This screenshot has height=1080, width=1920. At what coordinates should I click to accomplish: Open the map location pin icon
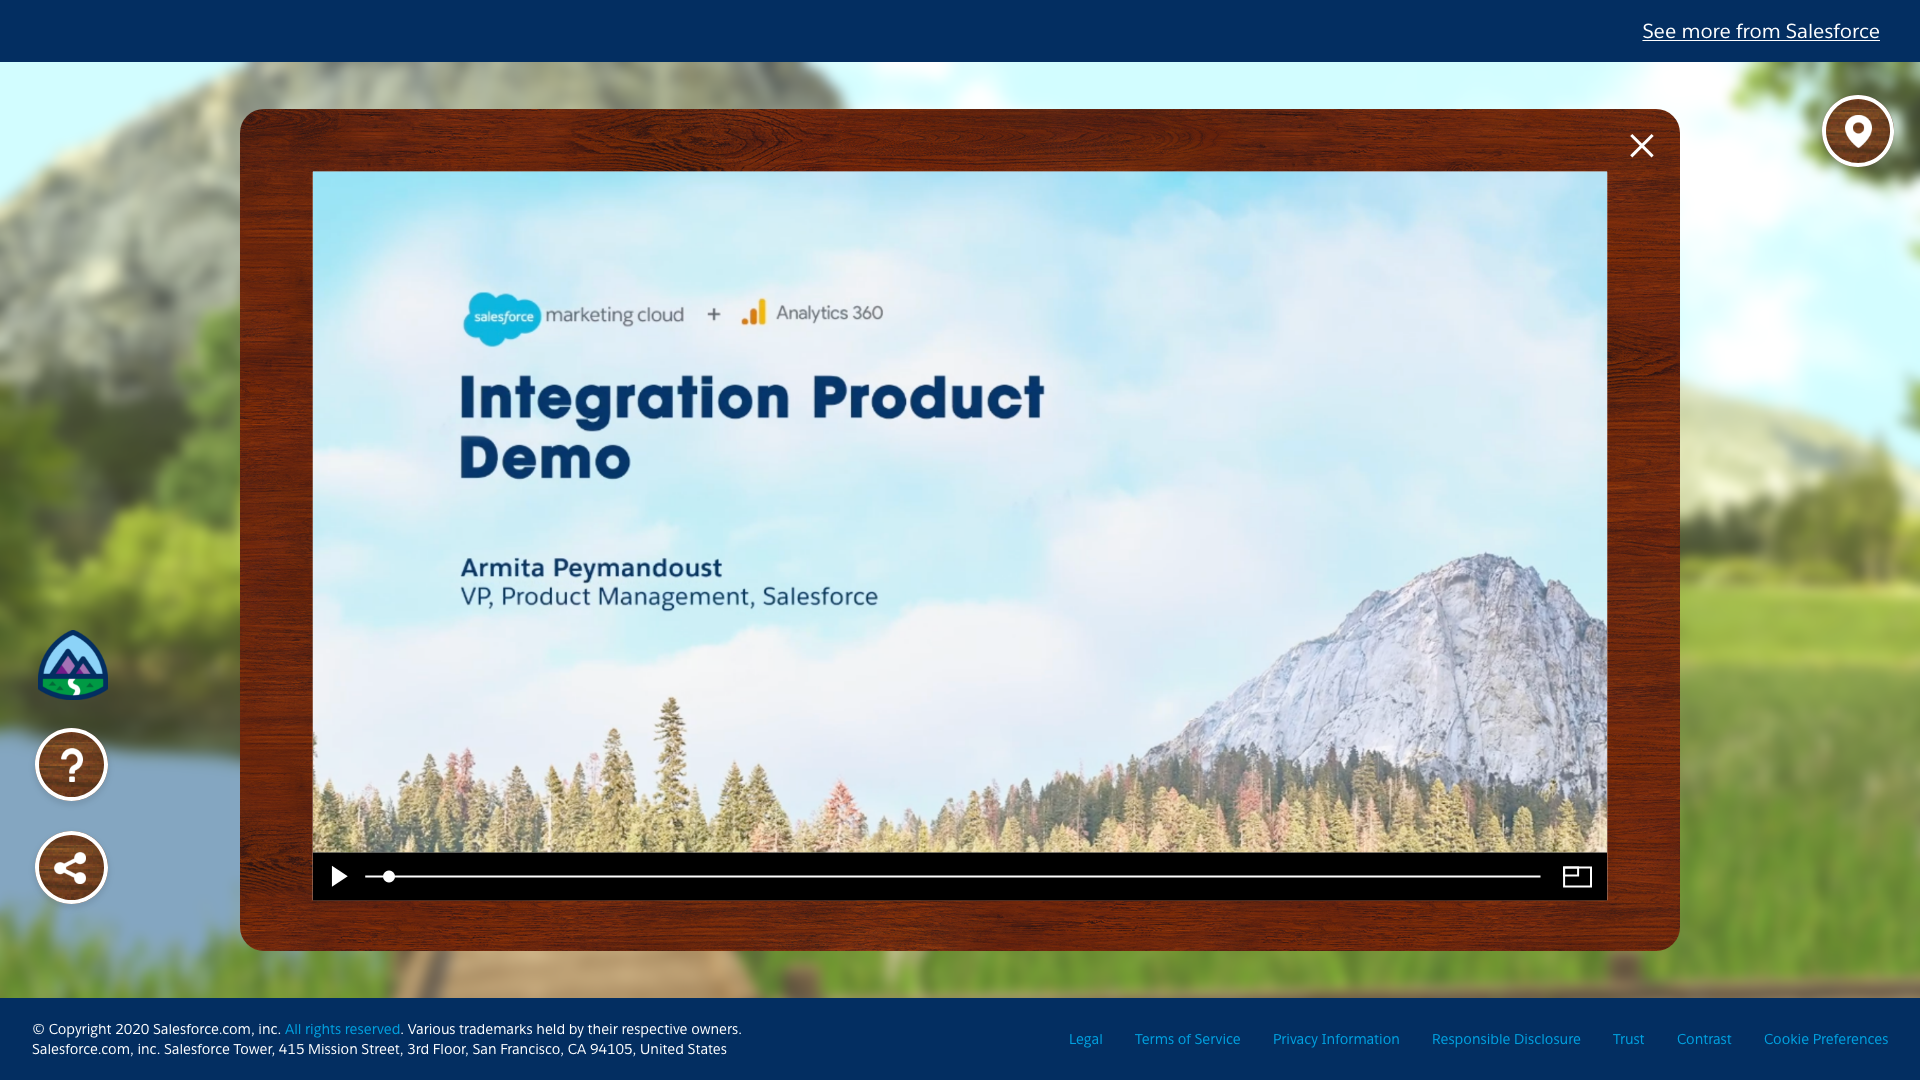(x=1857, y=131)
